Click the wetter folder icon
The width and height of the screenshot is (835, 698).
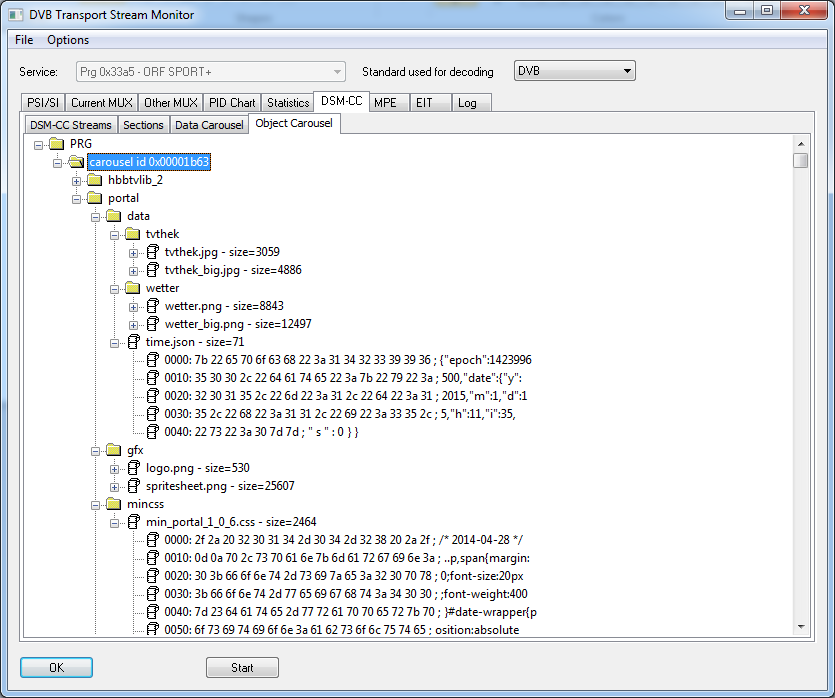pyautogui.click(x=132, y=288)
